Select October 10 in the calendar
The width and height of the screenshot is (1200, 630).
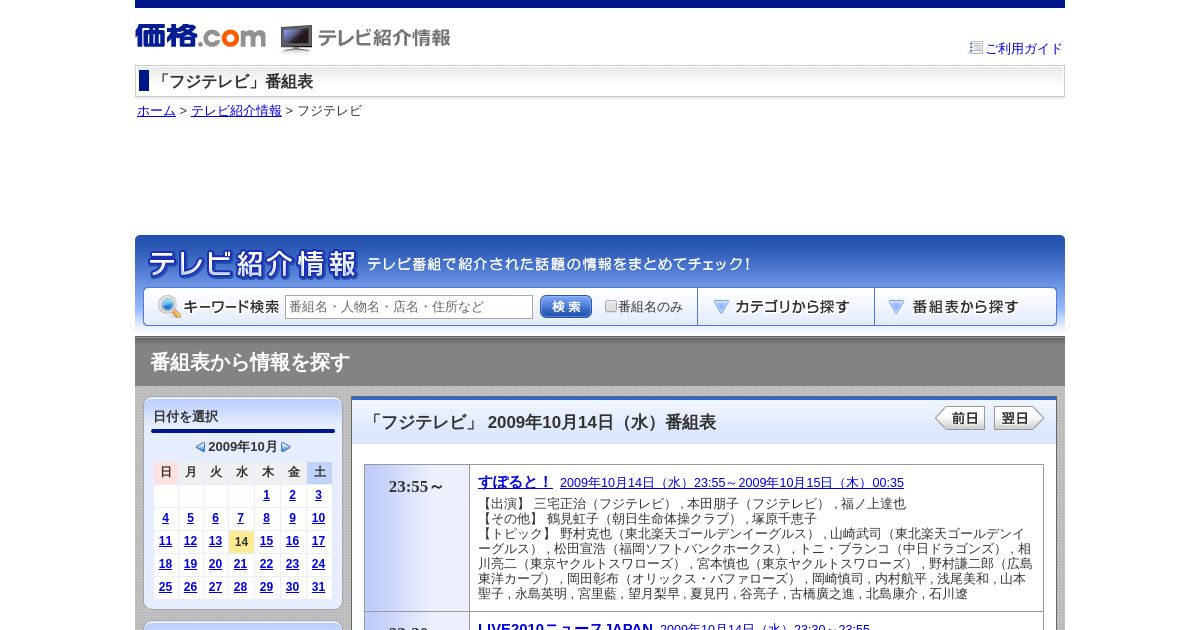pos(318,518)
